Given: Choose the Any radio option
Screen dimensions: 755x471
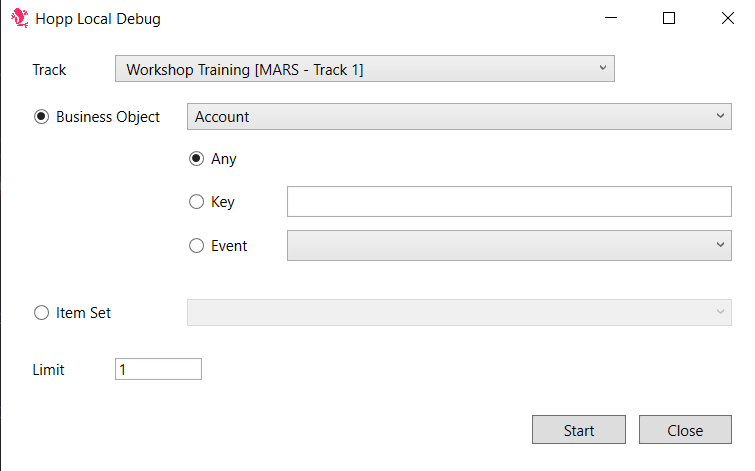Looking at the screenshot, I should [197, 159].
